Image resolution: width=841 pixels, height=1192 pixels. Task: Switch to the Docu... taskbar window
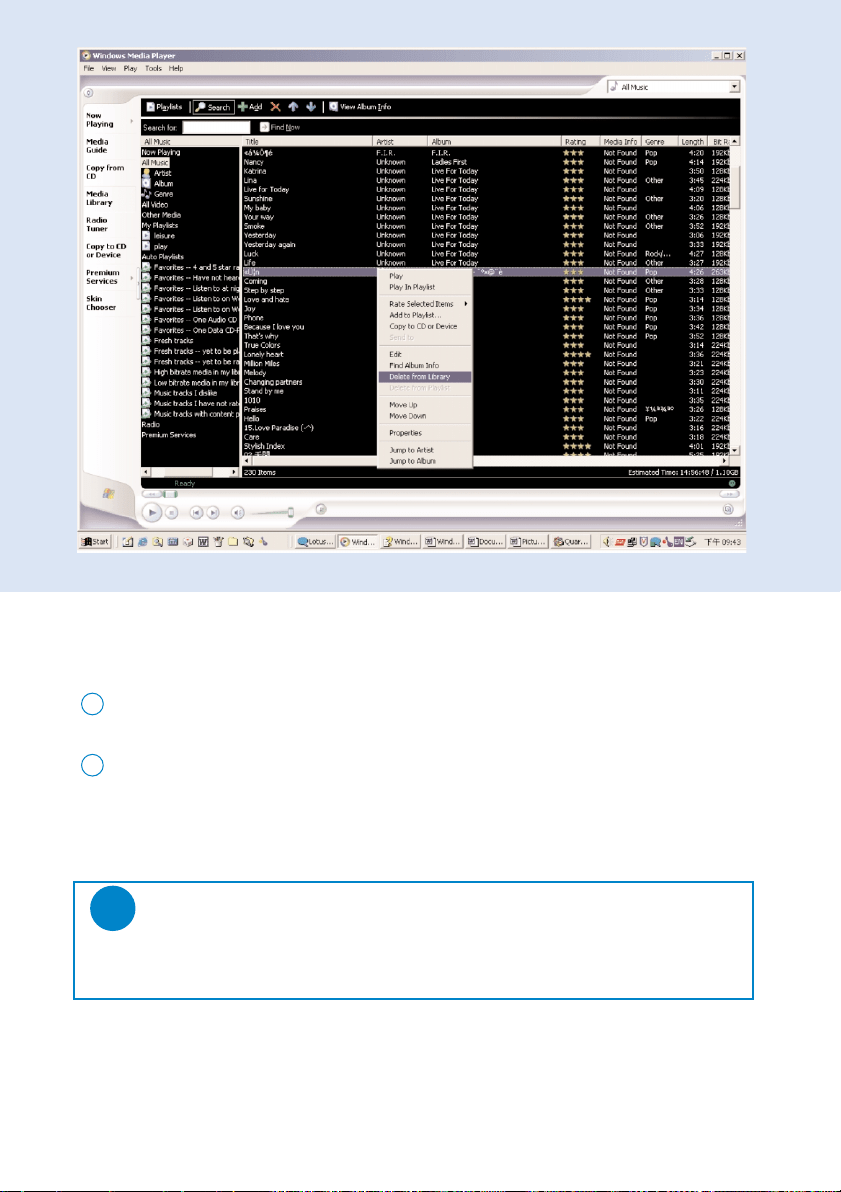point(485,542)
